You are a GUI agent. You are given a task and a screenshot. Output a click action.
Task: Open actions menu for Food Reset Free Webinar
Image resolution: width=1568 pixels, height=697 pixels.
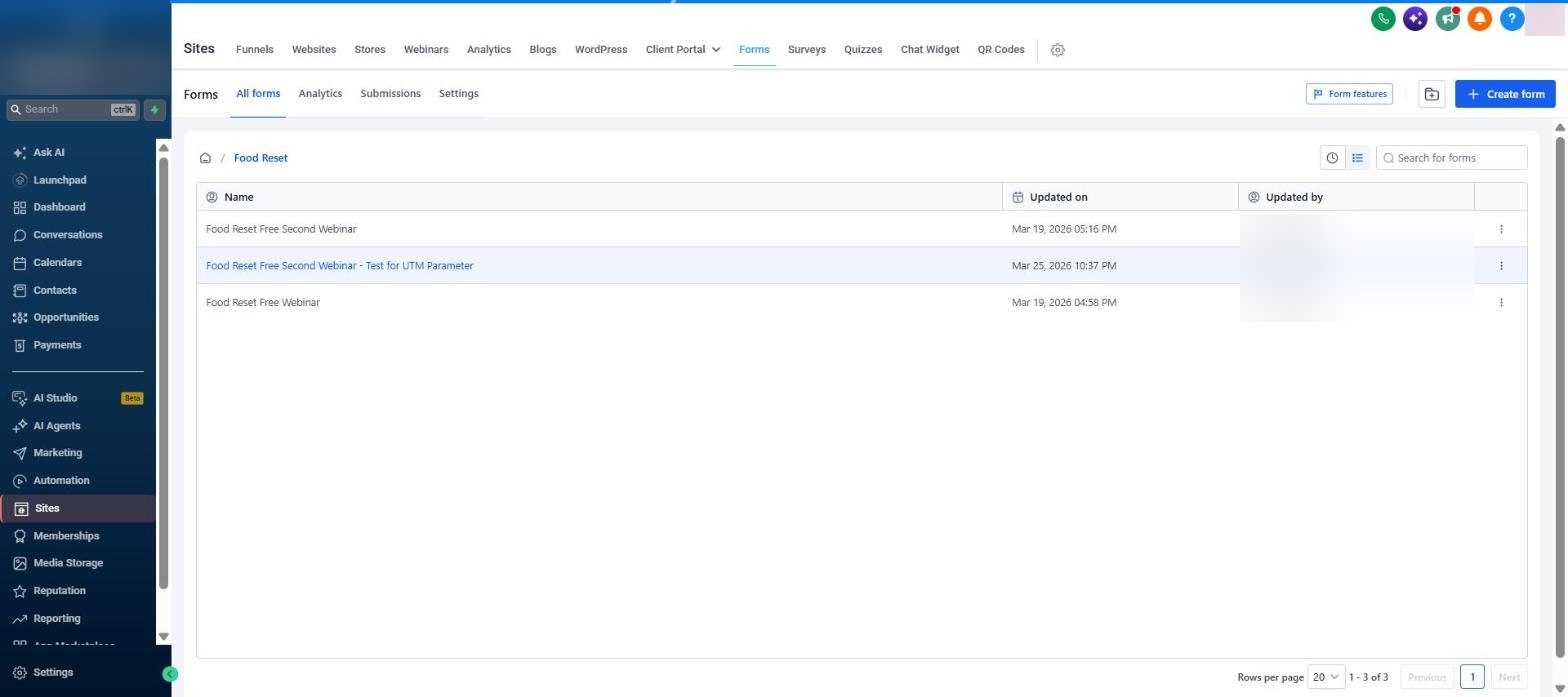[x=1501, y=303]
